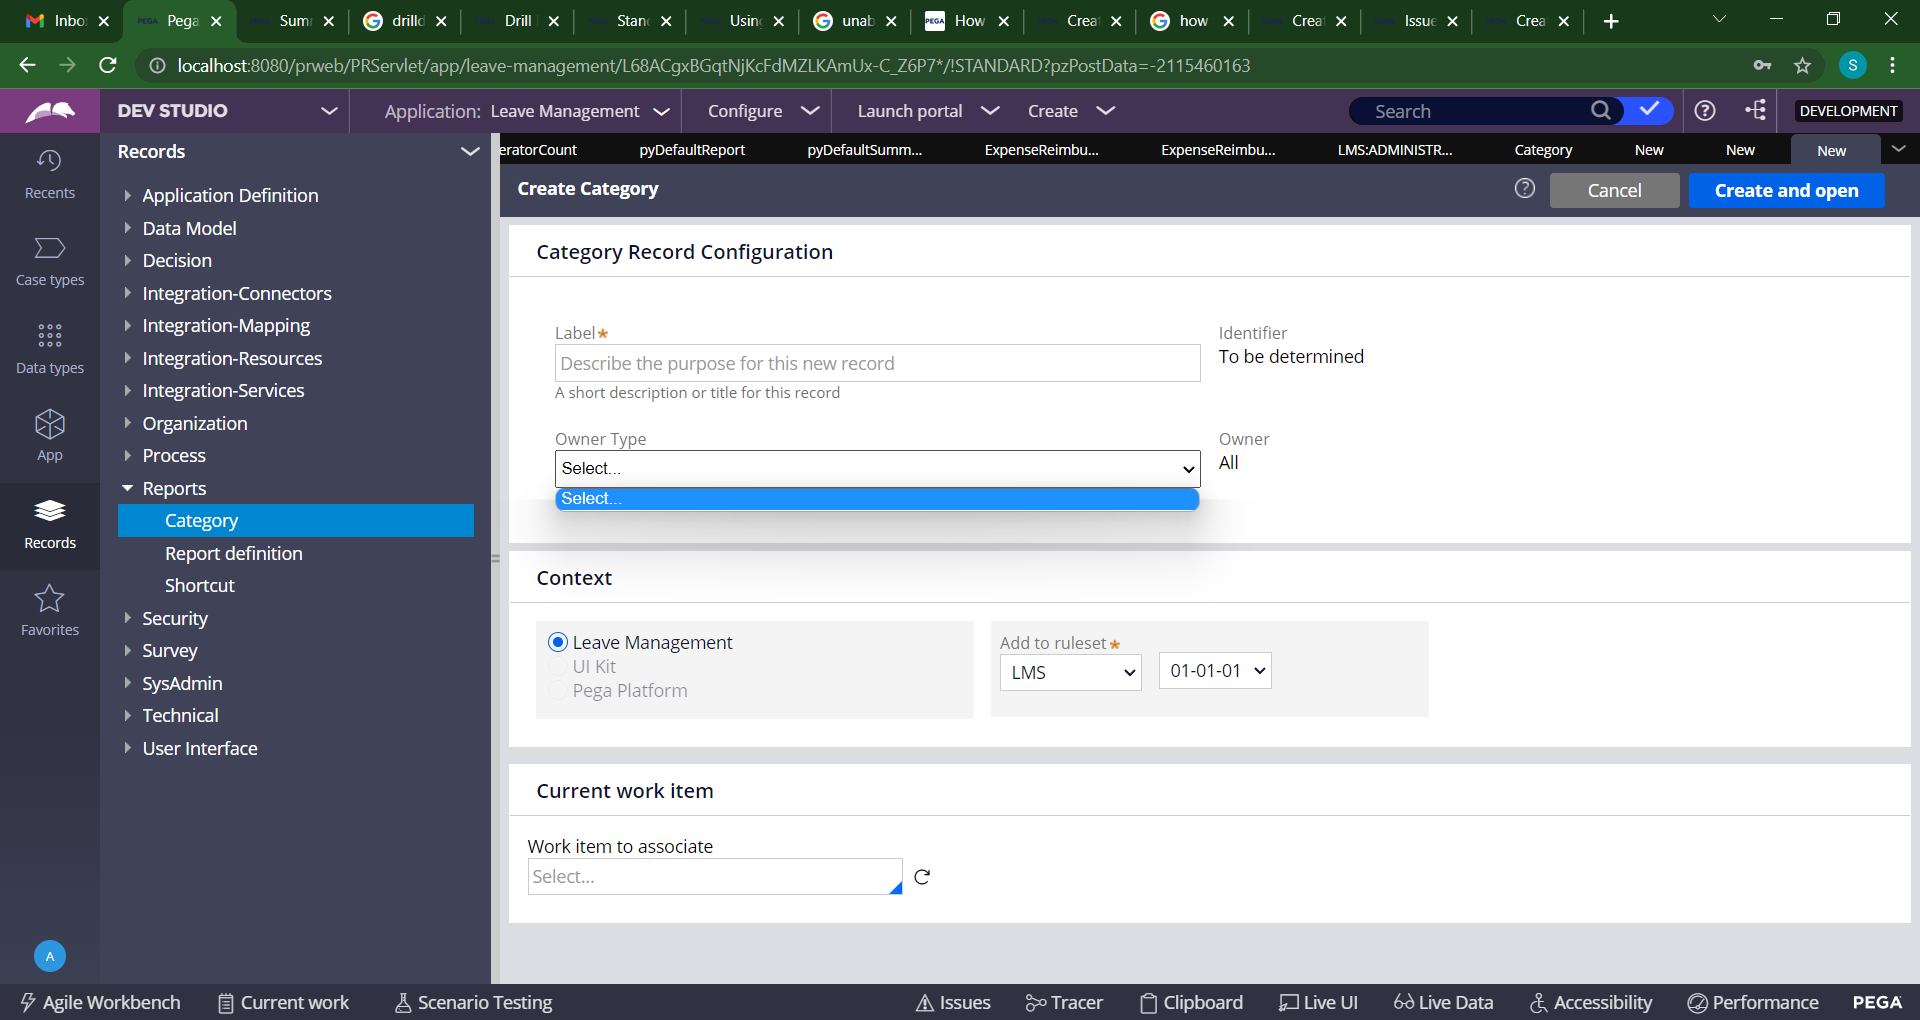Launch the Tracer tool

pos(1064,1002)
